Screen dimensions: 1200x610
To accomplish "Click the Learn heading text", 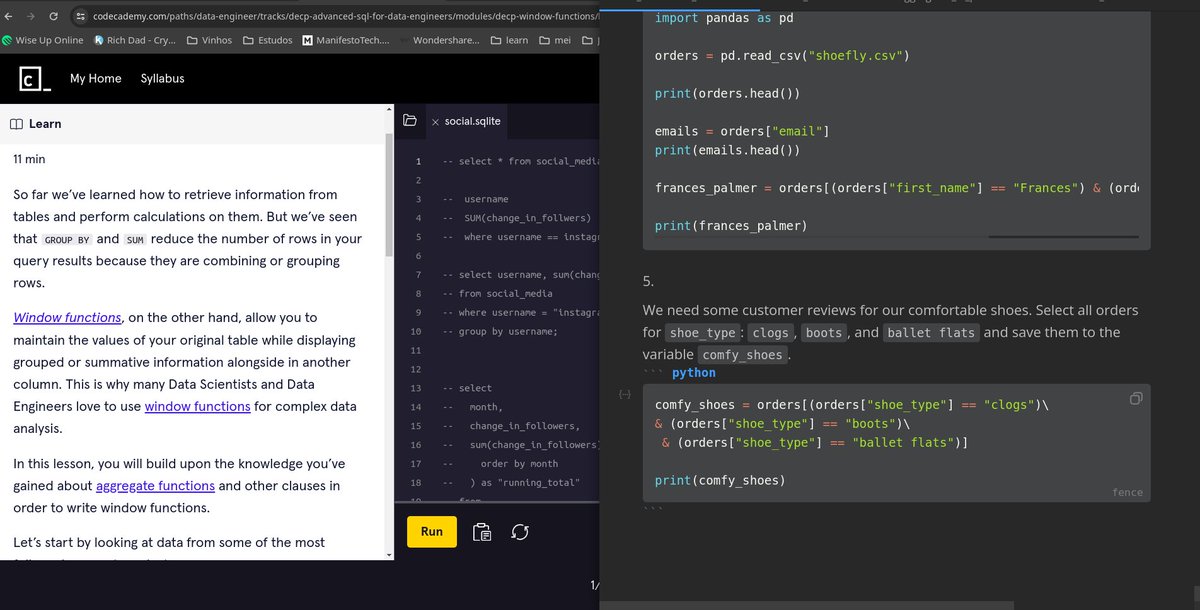I will tap(45, 124).
